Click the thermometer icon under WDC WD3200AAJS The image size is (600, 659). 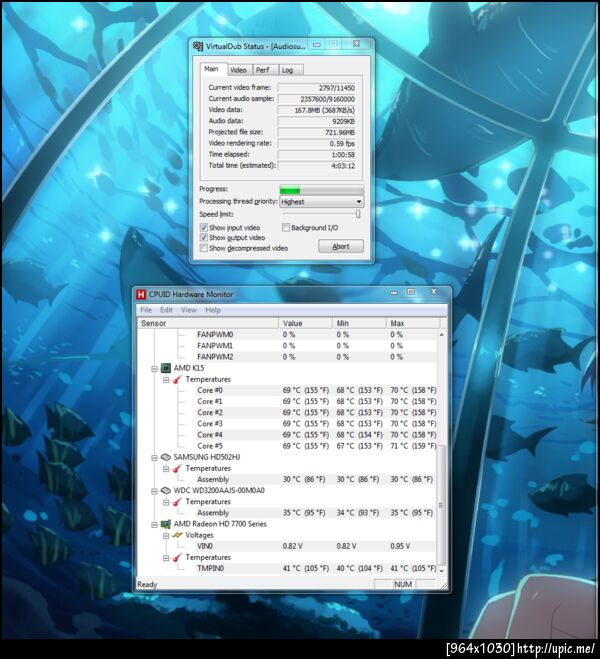pyautogui.click(x=177, y=502)
